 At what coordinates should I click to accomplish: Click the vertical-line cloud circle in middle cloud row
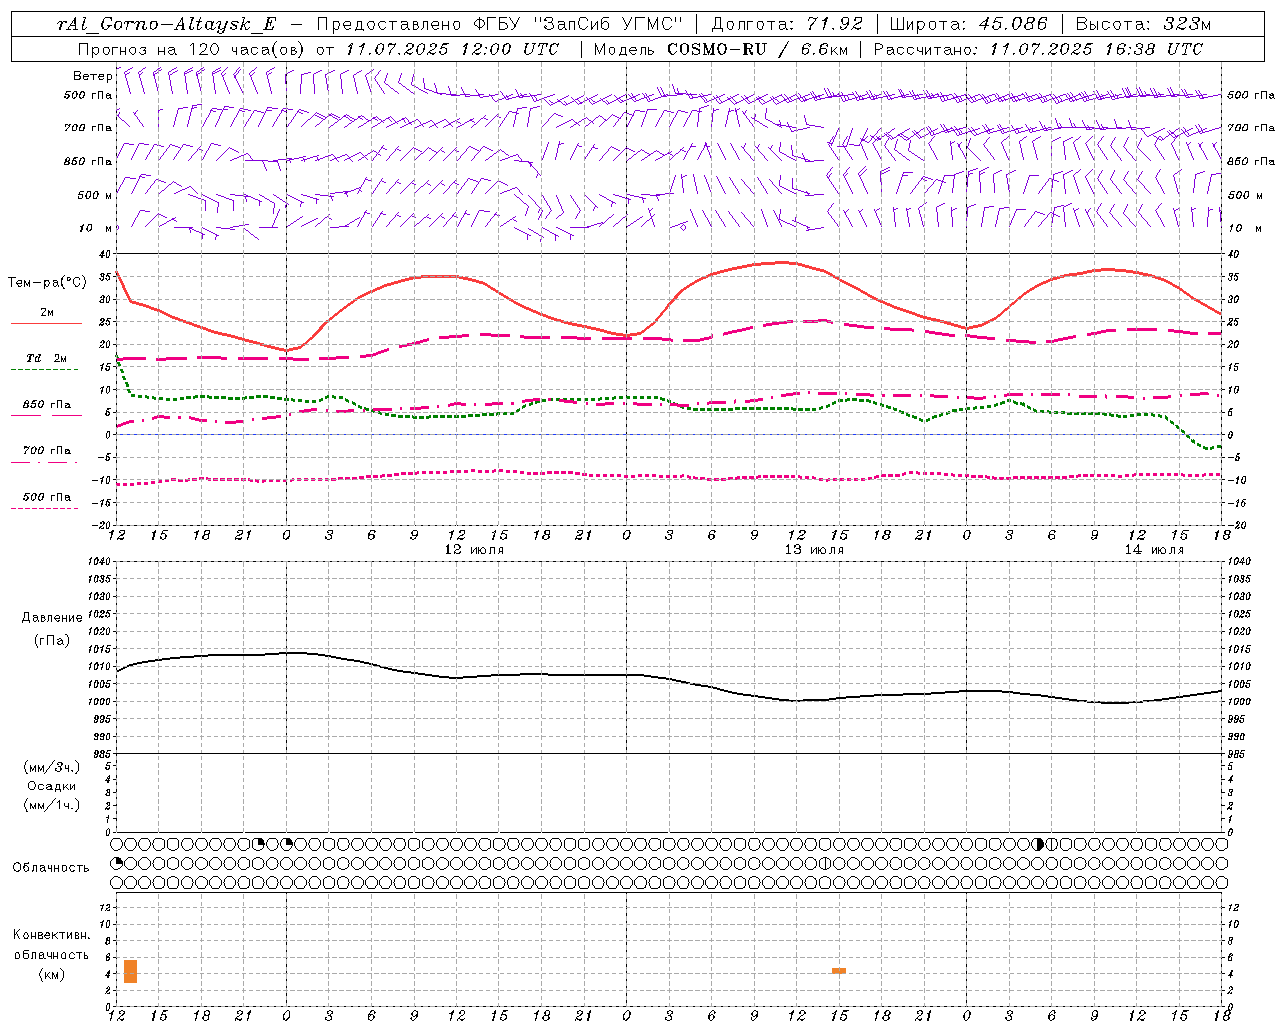825,863
